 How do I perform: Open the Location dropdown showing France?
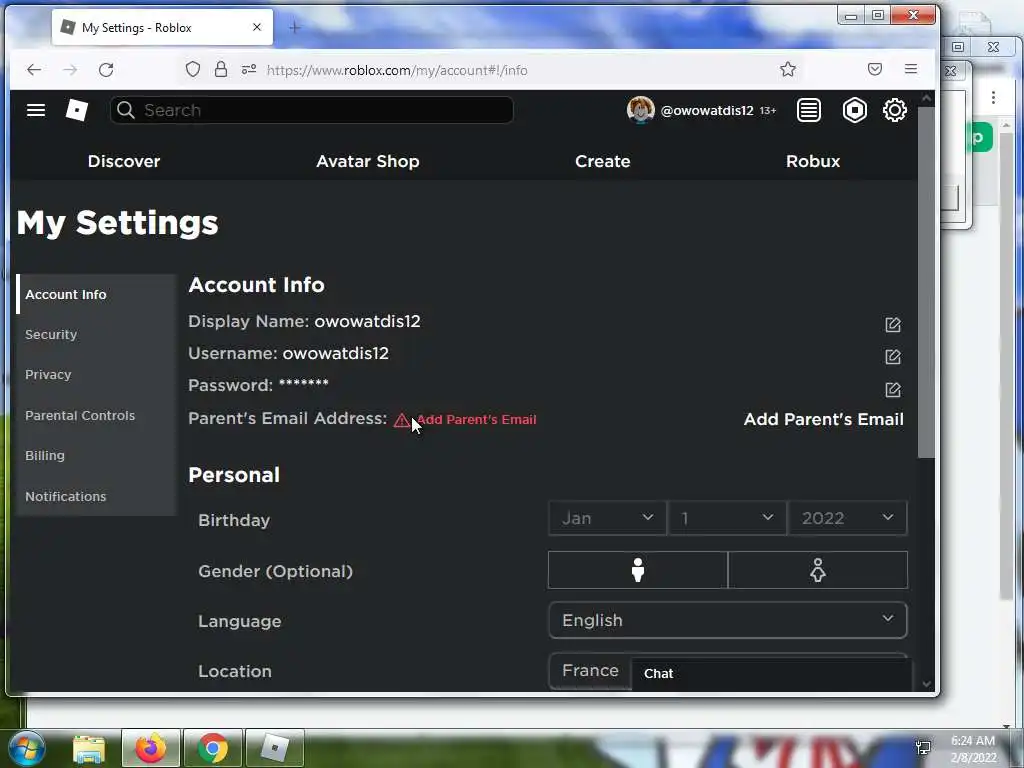(x=590, y=671)
